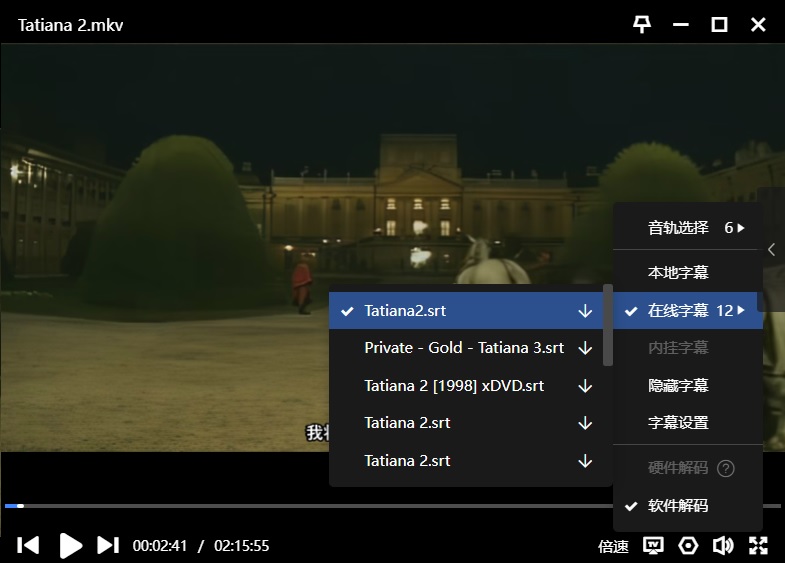This screenshot has height=563, width=785.
Task: Click the 倍速 playback speed button
Action: [613, 546]
